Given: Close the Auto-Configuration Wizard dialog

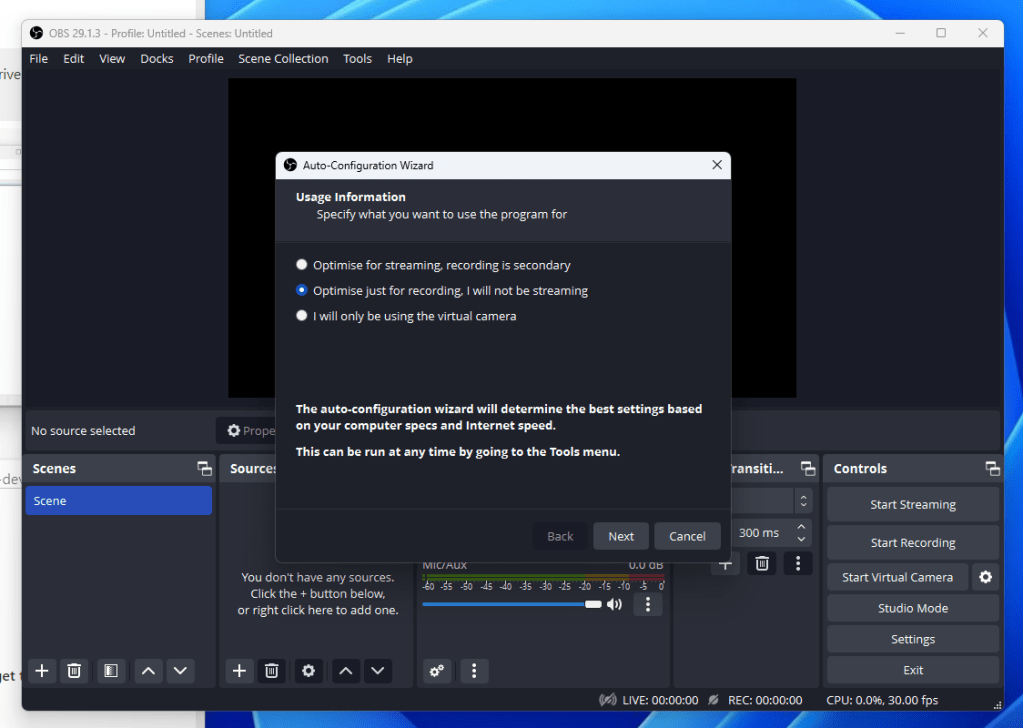Looking at the screenshot, I should click(x=717, y=165).
